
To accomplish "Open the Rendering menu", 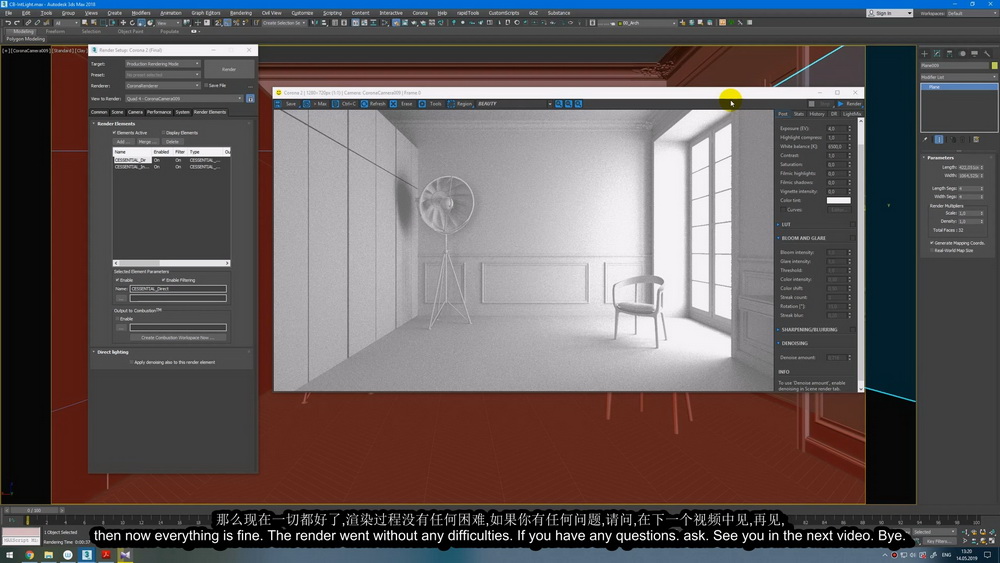I will (x=240, y=13).
